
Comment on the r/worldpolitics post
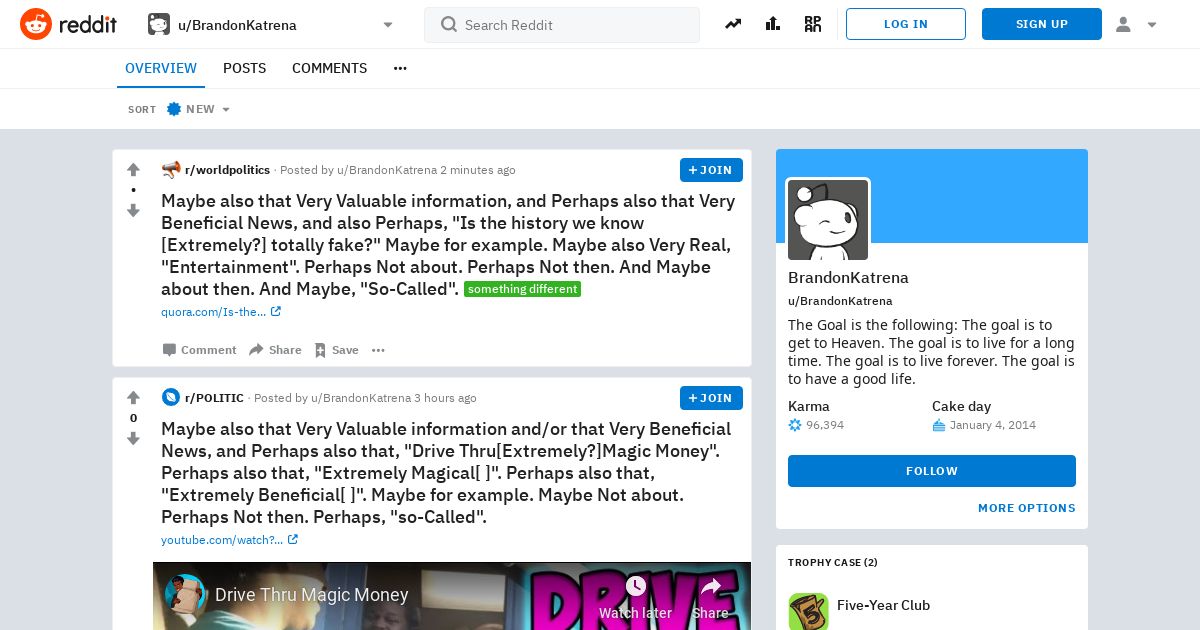(199, 350)
